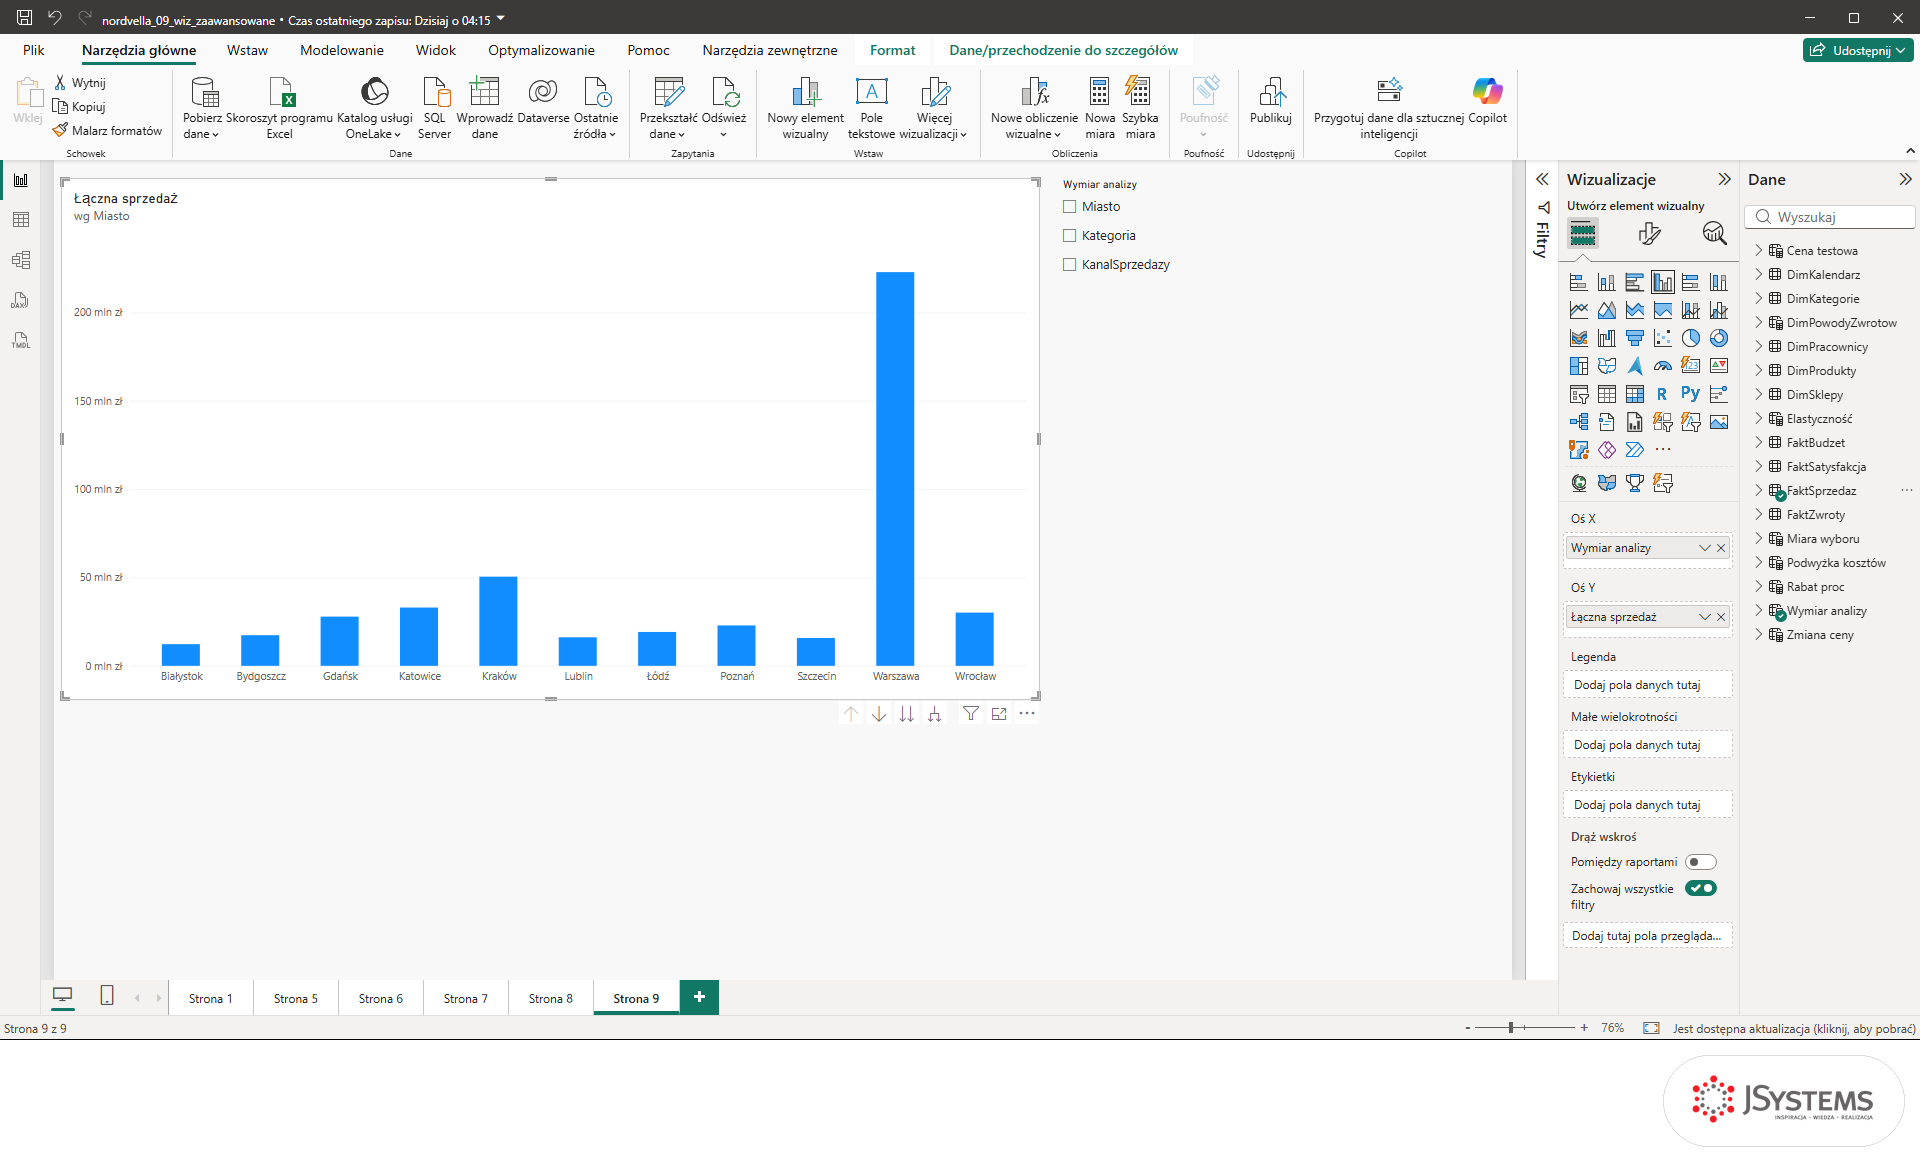Switch to the Widok ribbon tab

tap(435, 50)
